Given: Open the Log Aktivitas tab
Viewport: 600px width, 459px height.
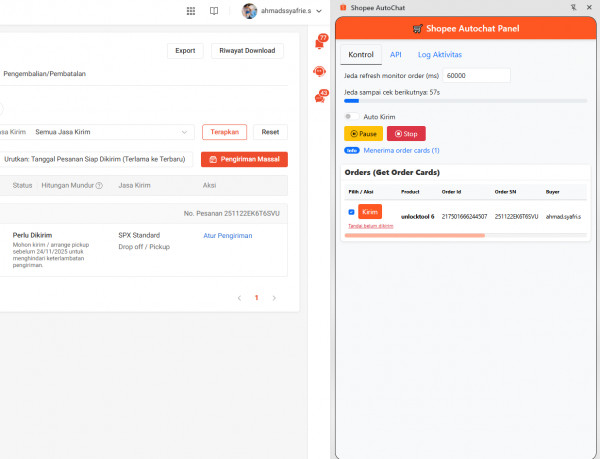Looking at the screenshot, I should pyautogui.click(x=440, y=55).
